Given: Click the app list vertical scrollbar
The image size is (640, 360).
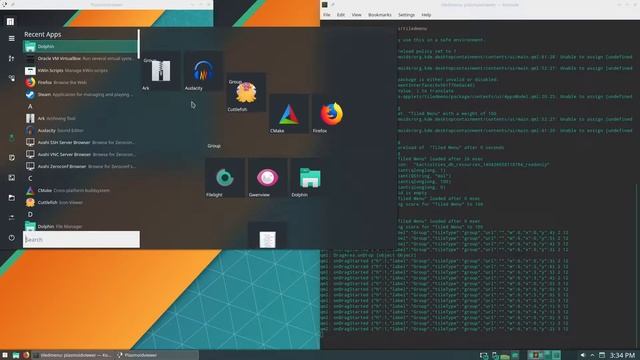Looking at the screenshot, I should 139,44.
